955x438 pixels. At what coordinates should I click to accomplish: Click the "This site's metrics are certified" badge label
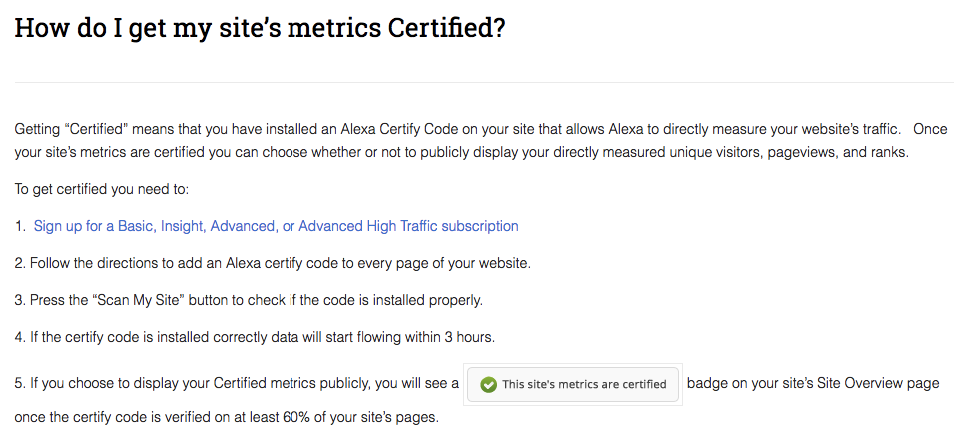tap(584, 384)
